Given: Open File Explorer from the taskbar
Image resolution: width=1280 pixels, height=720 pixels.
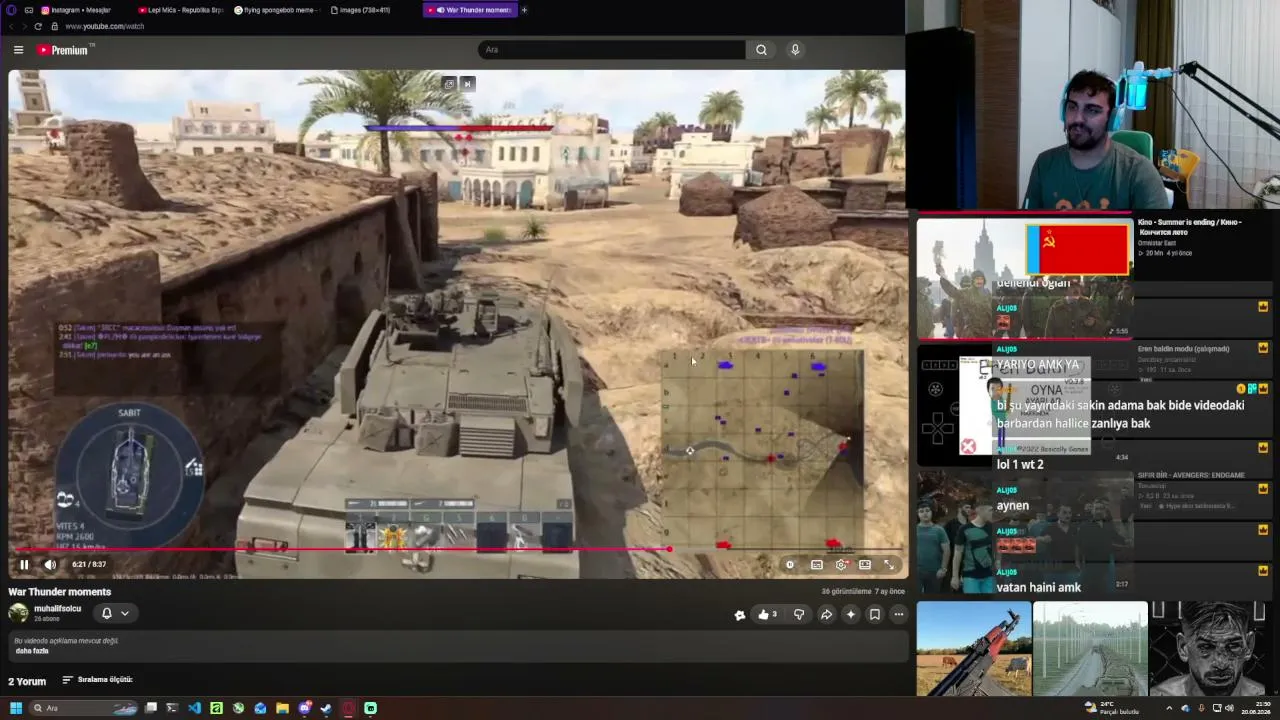Looking at the screenshot, I should [x=282, y=708].
